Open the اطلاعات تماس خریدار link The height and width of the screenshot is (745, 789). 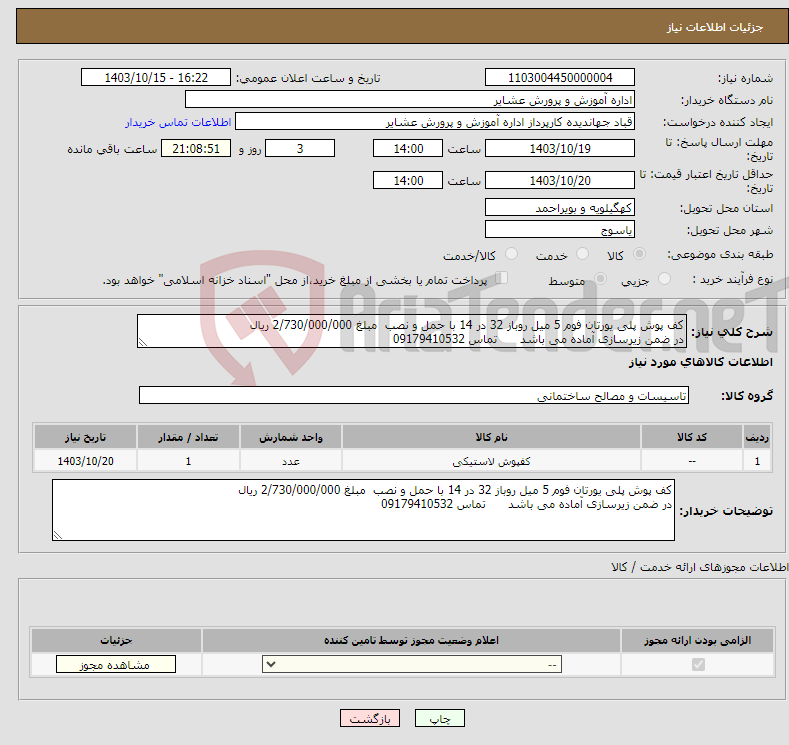coord(178,122)
